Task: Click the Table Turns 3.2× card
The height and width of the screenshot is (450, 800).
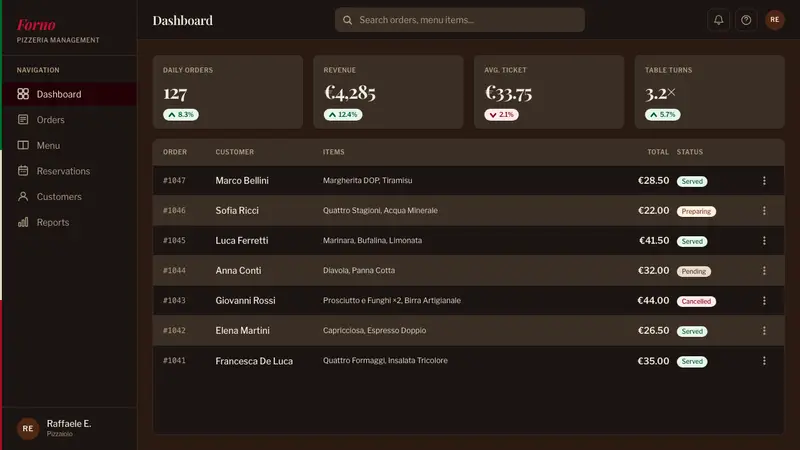Action: pos(709,92)
